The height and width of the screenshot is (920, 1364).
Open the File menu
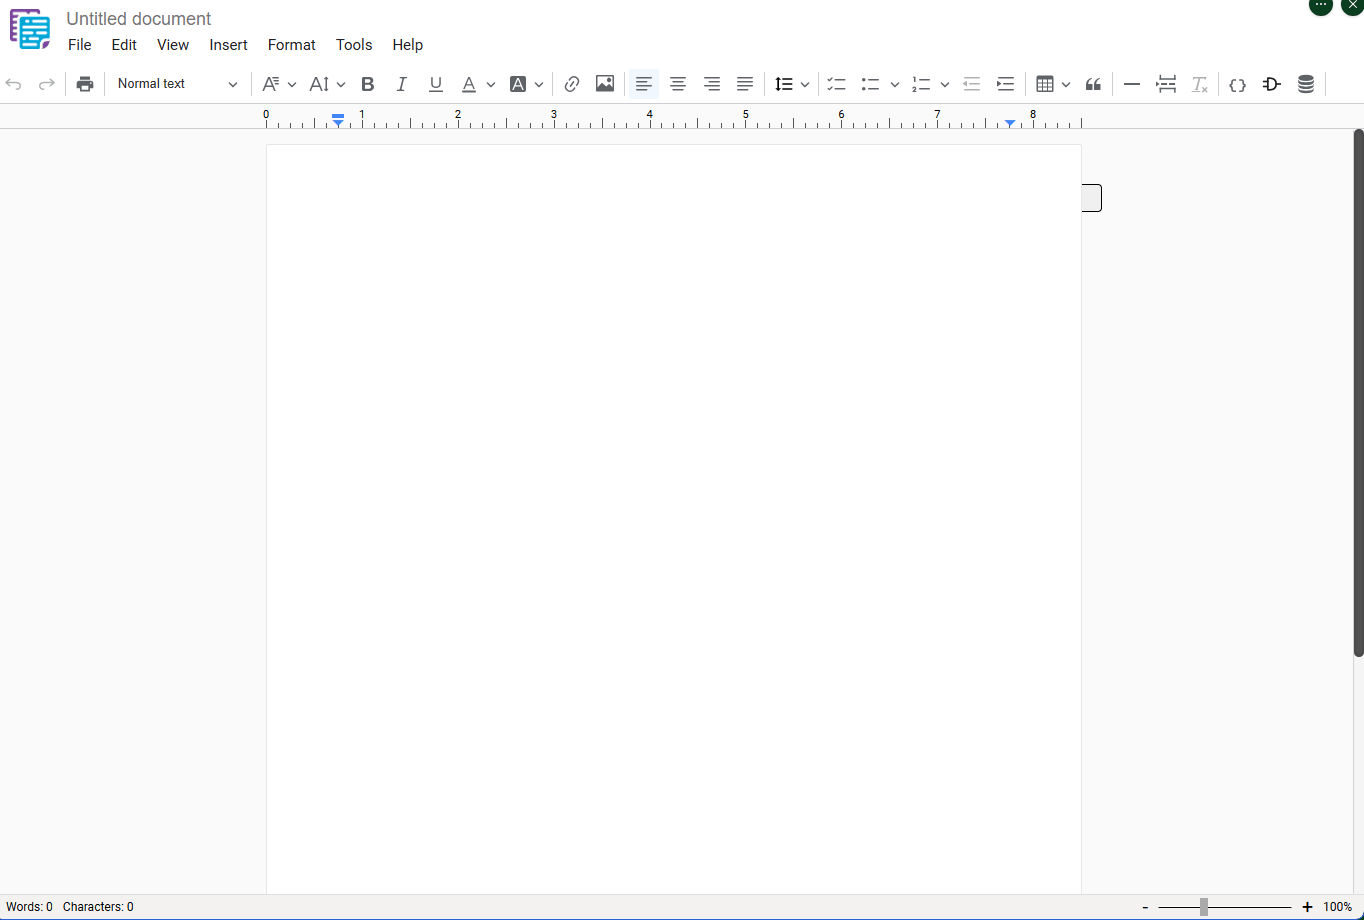pyautogui.click(x=80, y=45)
